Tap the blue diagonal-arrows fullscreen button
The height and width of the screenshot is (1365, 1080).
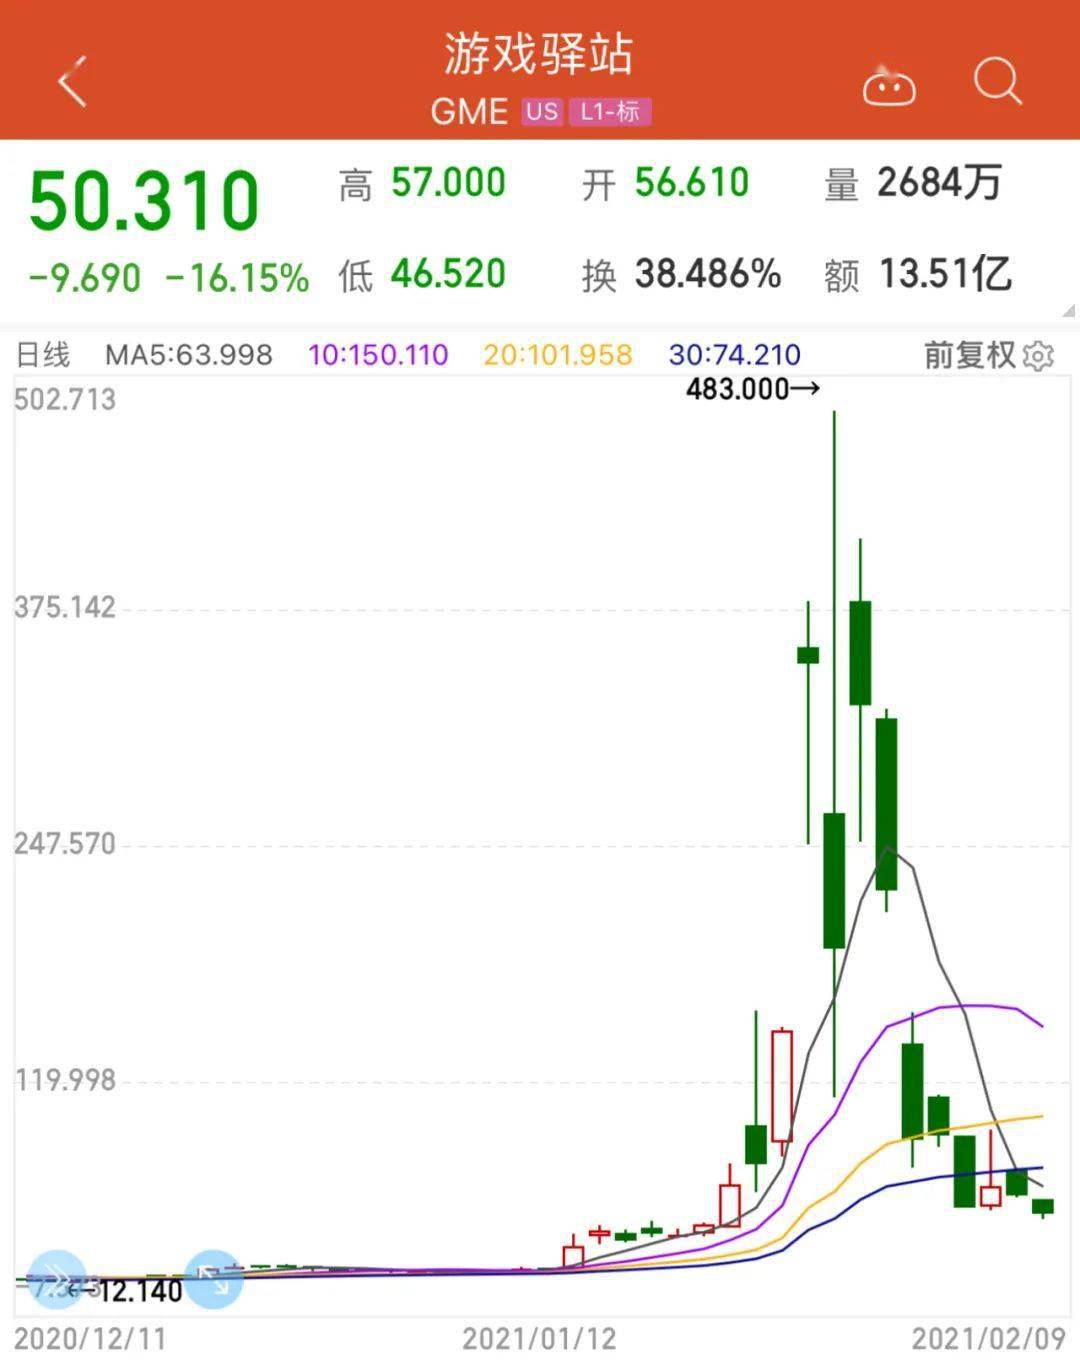(x=213, y=1278)
